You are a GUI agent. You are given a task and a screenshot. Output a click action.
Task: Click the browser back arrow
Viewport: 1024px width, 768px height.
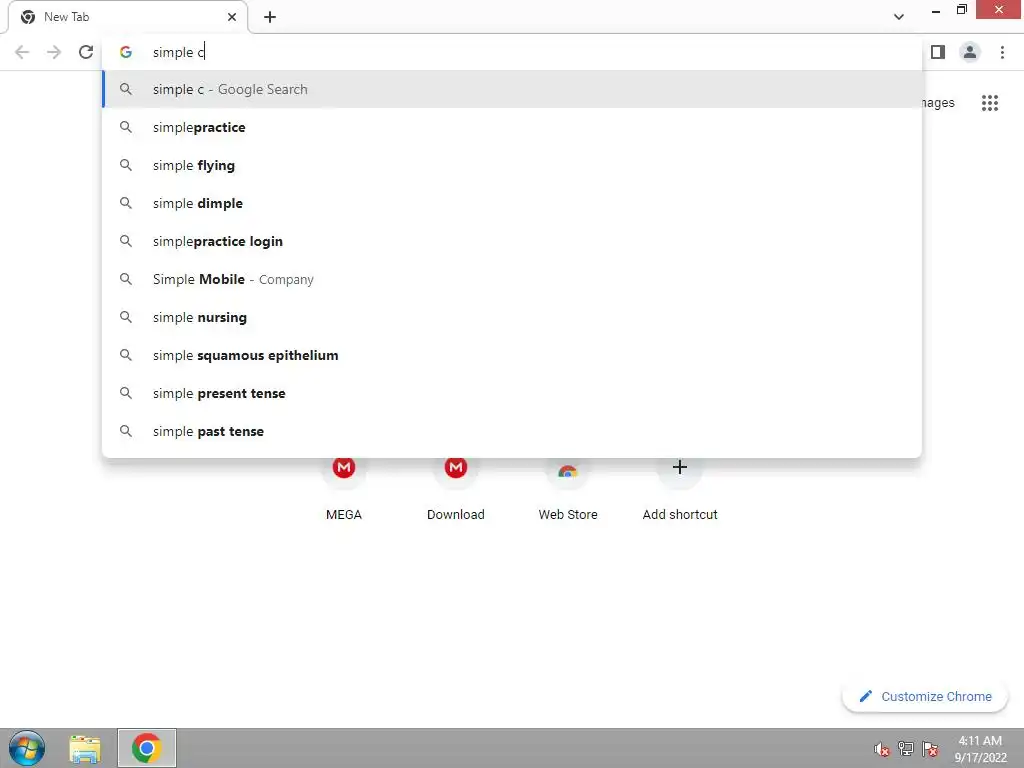coord(22,52)
